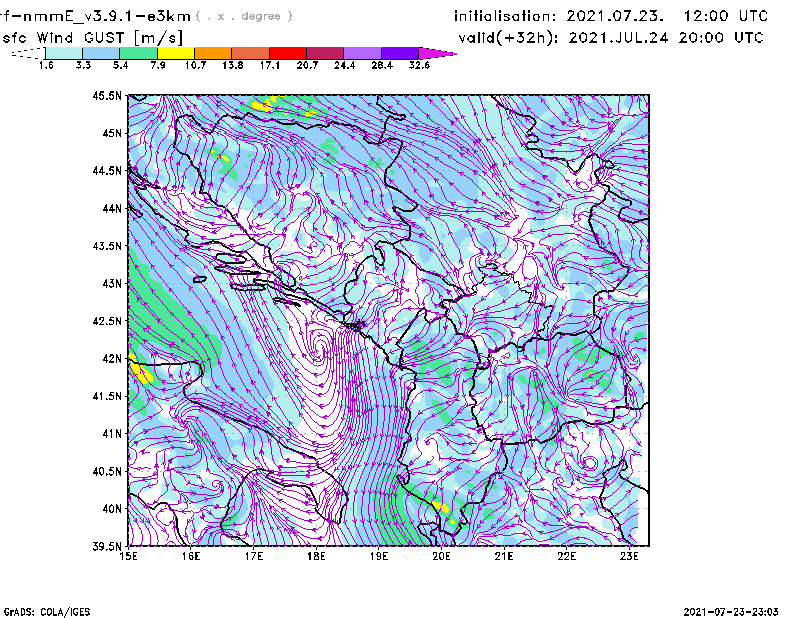This screenshot has width=800, height=618.
Task: Pick the coral 13.8–17.1 legend swatch
Action: pyautogui.click(x=251, y=53)
